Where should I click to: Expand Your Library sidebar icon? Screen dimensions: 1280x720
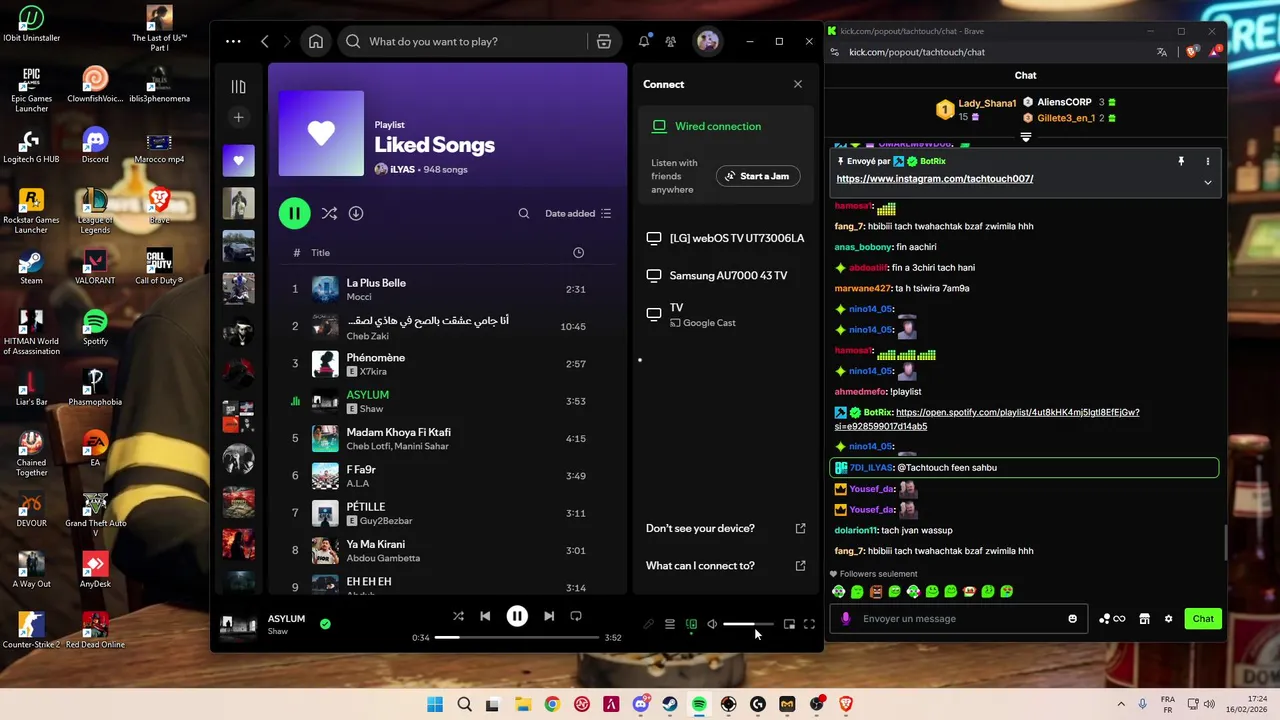coord(238,87)
